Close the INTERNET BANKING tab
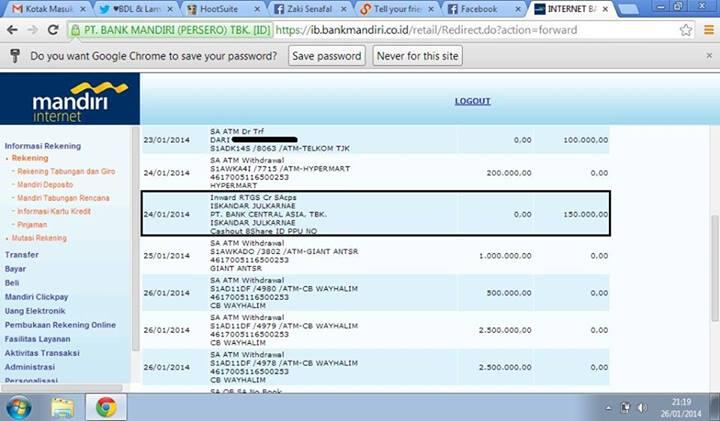This screenshot has width=720, height=421. (x=606, y=9)
